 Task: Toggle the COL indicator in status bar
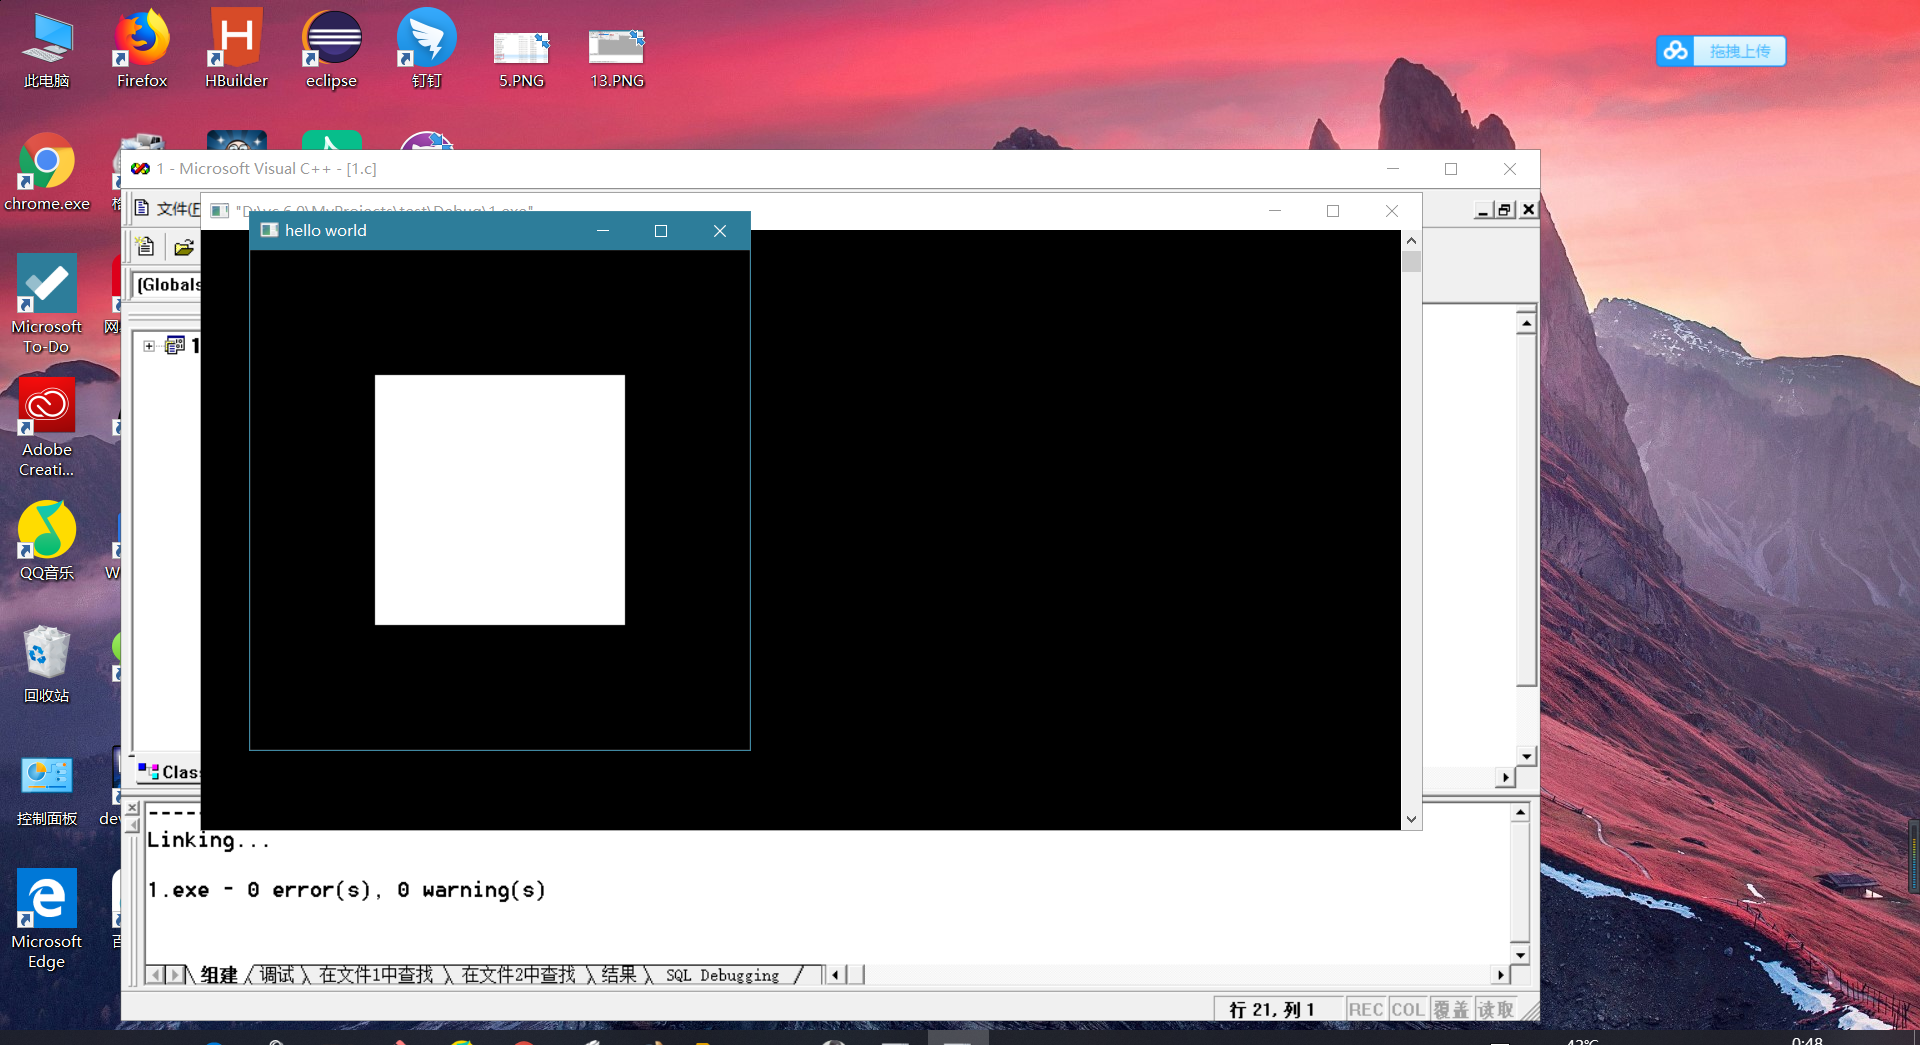pyautogui.click(x=1407, y=1009)
